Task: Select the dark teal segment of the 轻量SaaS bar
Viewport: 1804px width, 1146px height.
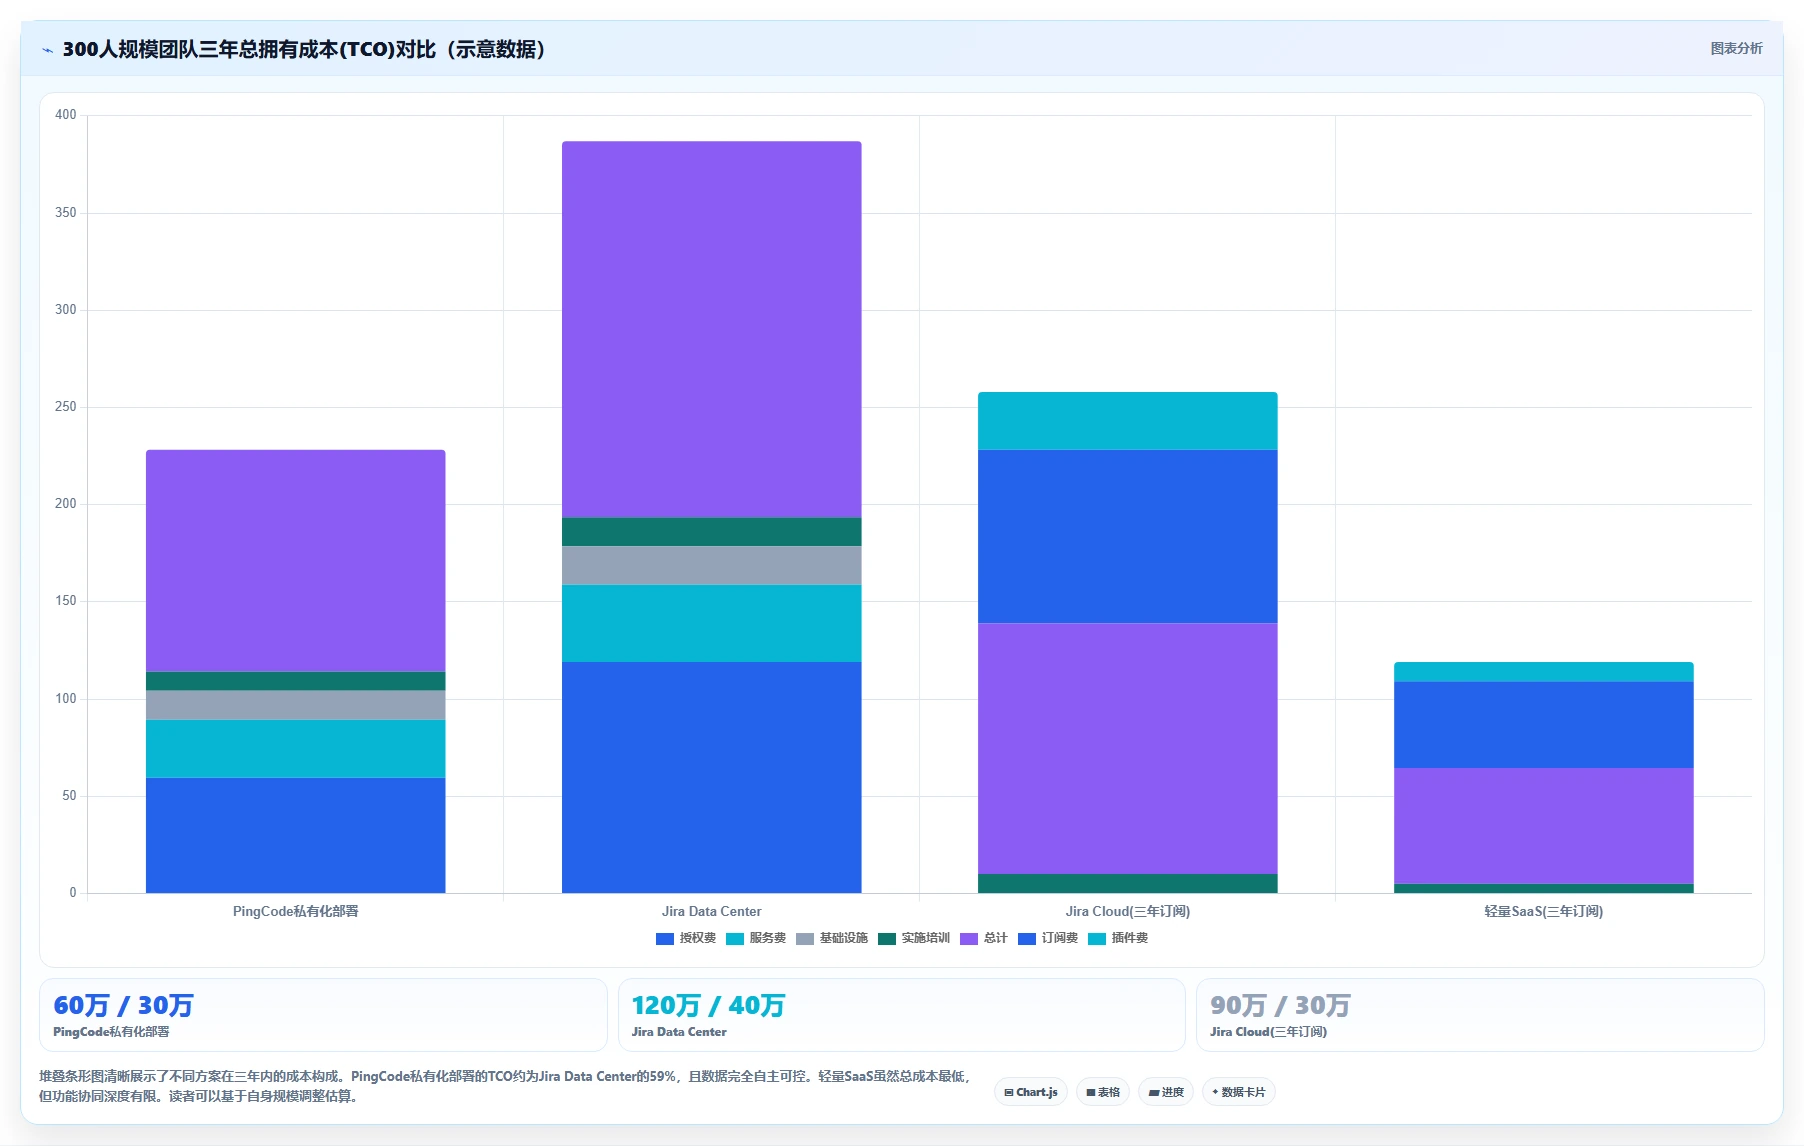Action: pos(1543,888)
